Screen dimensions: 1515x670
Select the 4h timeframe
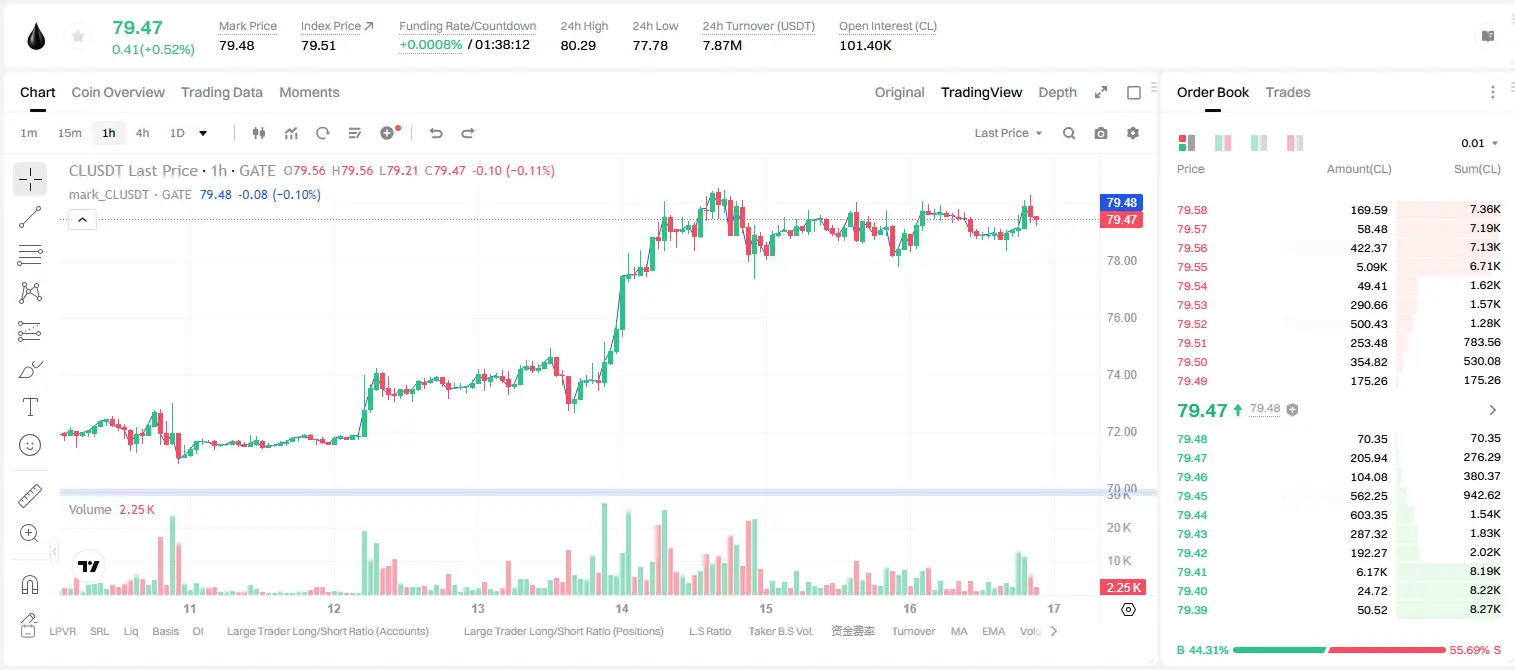[142, 133]
